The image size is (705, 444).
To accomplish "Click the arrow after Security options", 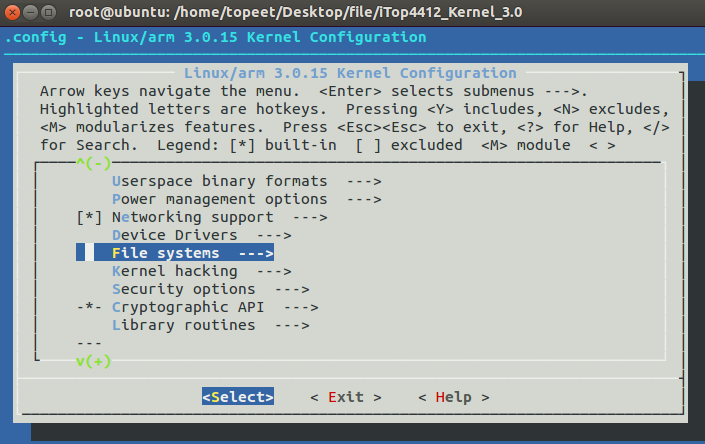I will click(292, 289).
